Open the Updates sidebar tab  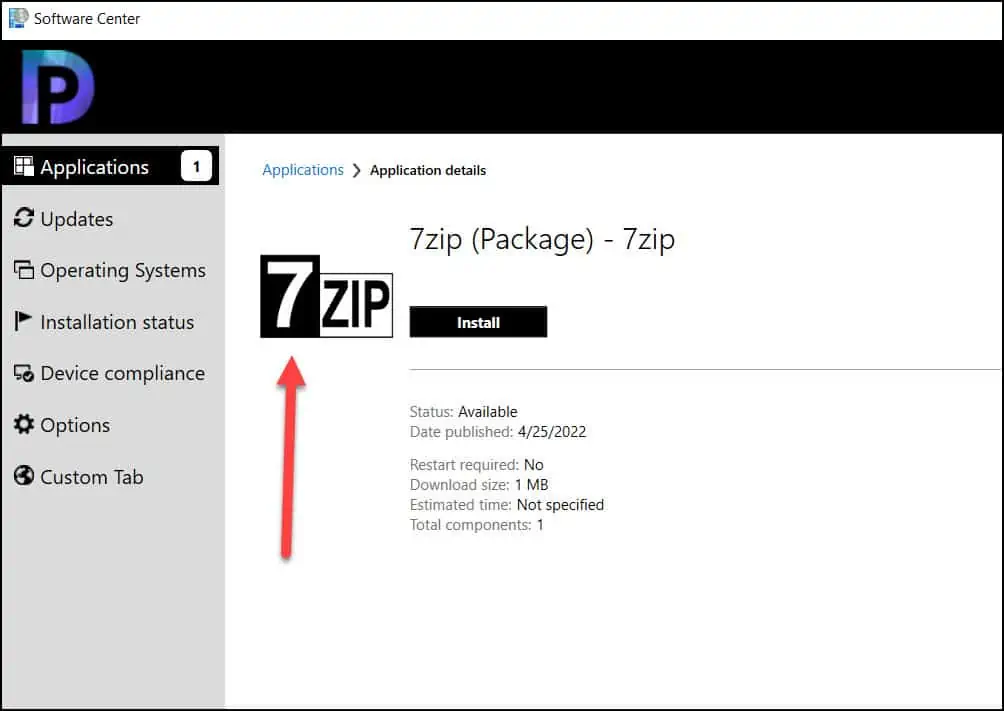(110, 218)
